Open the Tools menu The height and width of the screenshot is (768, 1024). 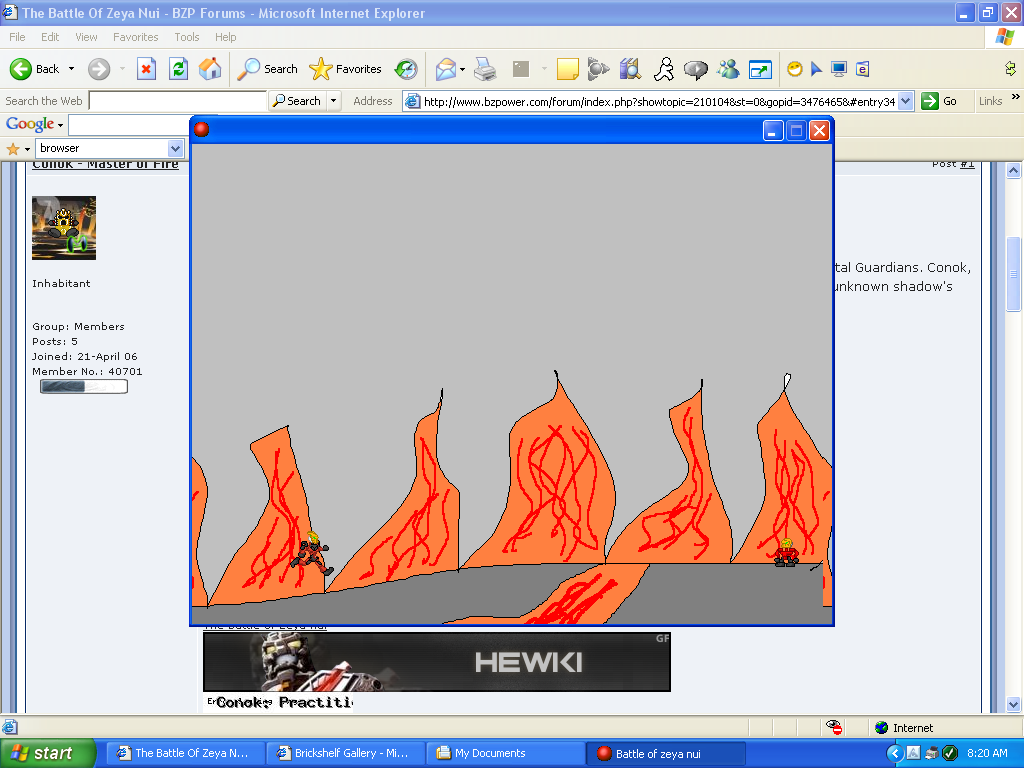[186, 37]
